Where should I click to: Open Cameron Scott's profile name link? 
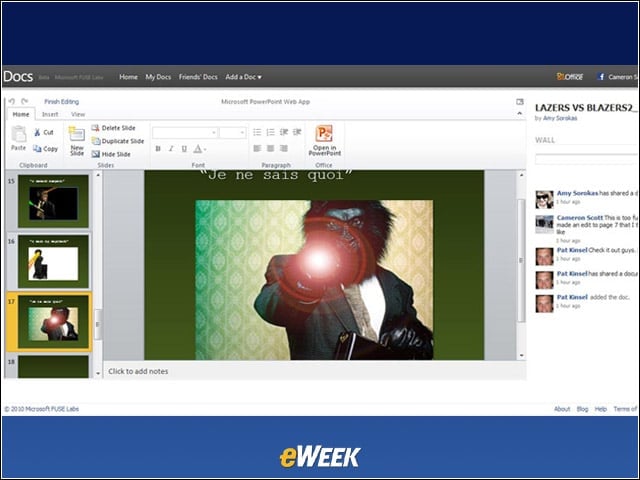click(580, 218)
